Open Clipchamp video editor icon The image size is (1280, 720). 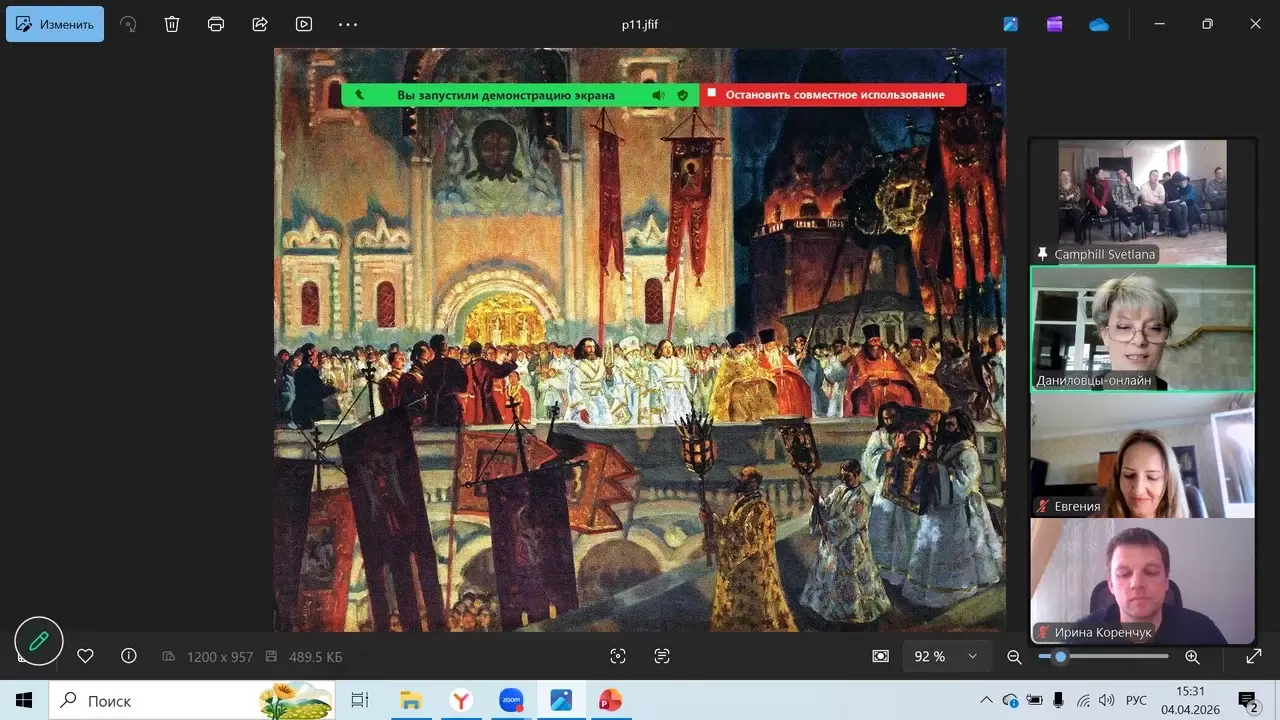[x=1055, y=24]
